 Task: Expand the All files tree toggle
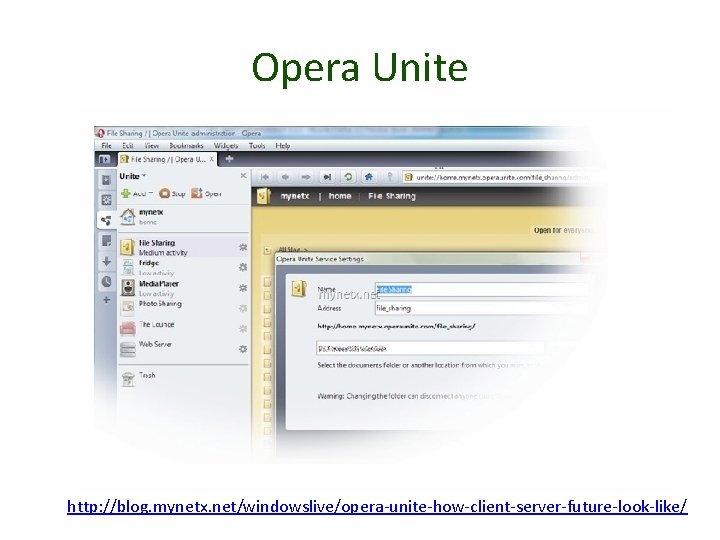point(267,250)
